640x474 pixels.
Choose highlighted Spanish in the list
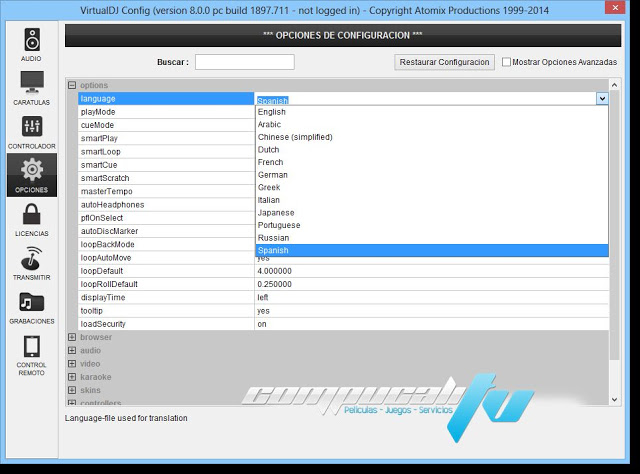pos(432,250)
